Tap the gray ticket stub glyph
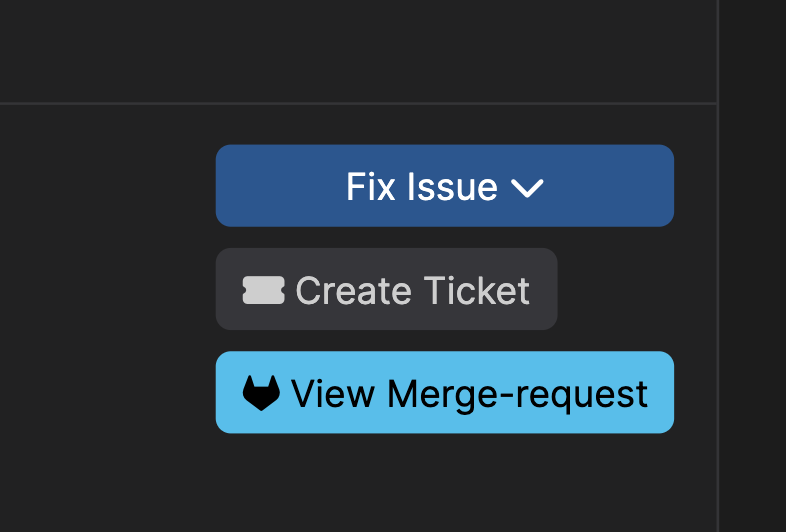The width and height of the screenshot is (786, 532). (264, 290)
